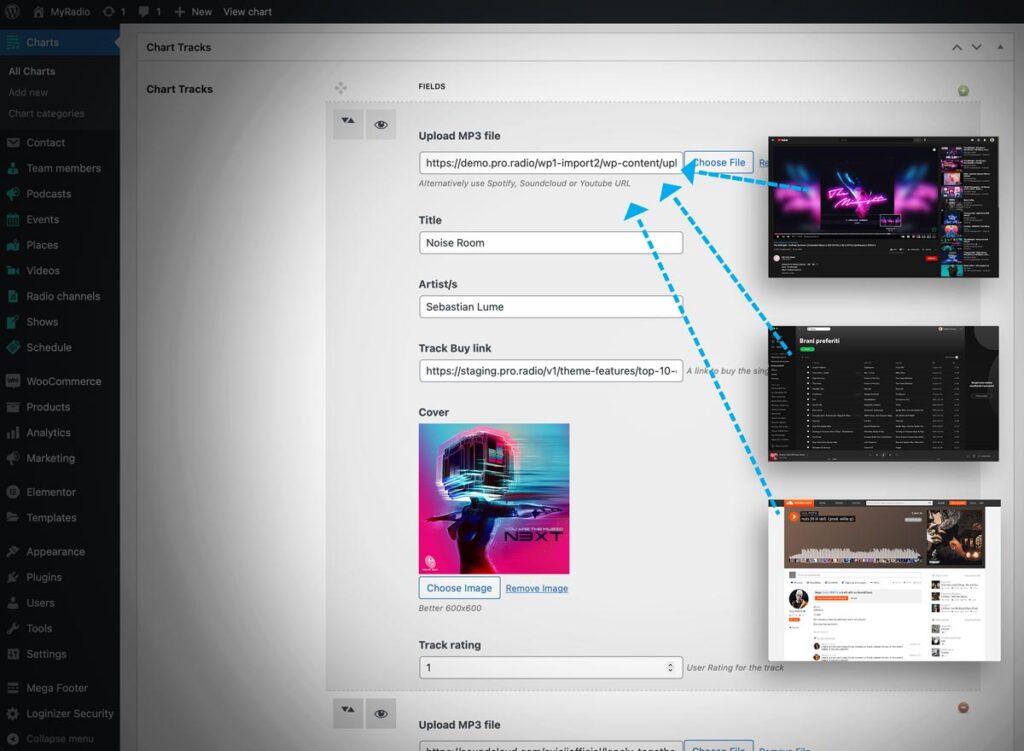Open the comments bubble icon
The image size is (1024, 751).
tap(144, 12)
